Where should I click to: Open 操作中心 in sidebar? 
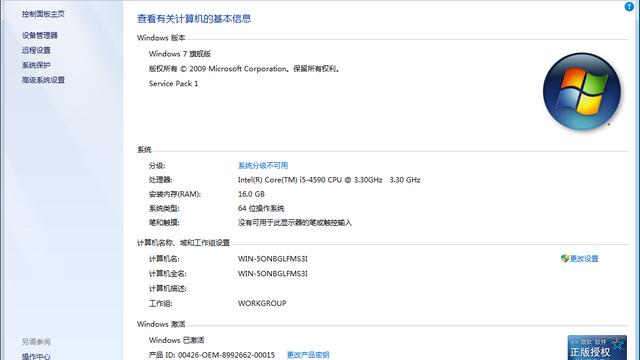pyautogui.click(x=36, y=356)
